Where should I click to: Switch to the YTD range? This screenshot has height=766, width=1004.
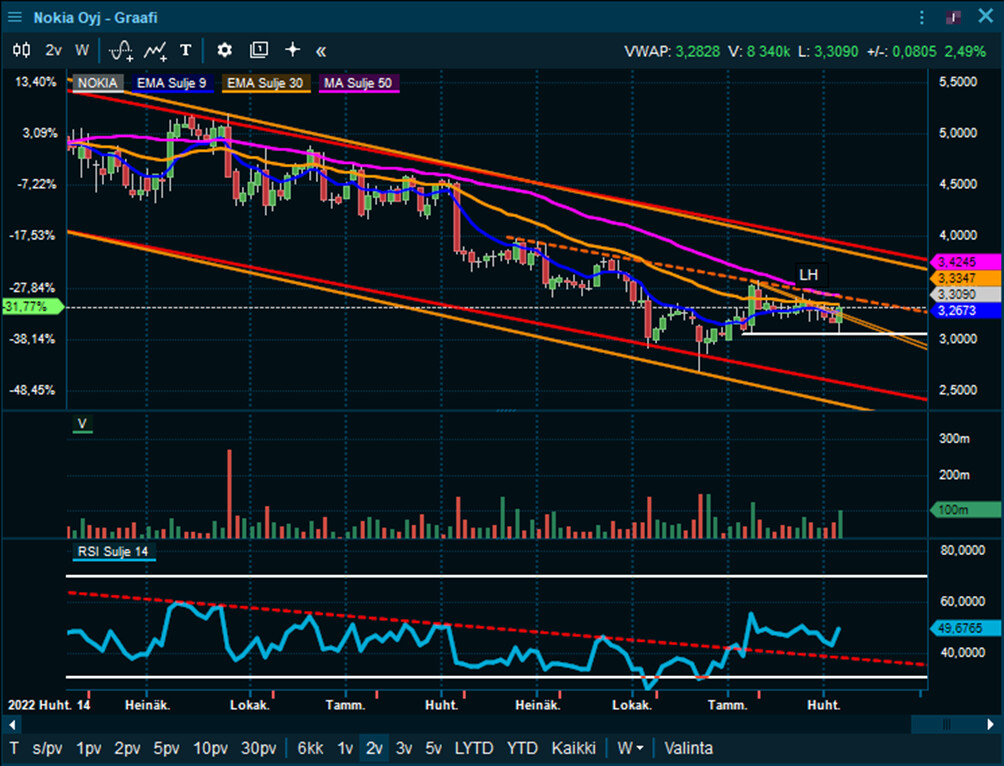(522, 748)
